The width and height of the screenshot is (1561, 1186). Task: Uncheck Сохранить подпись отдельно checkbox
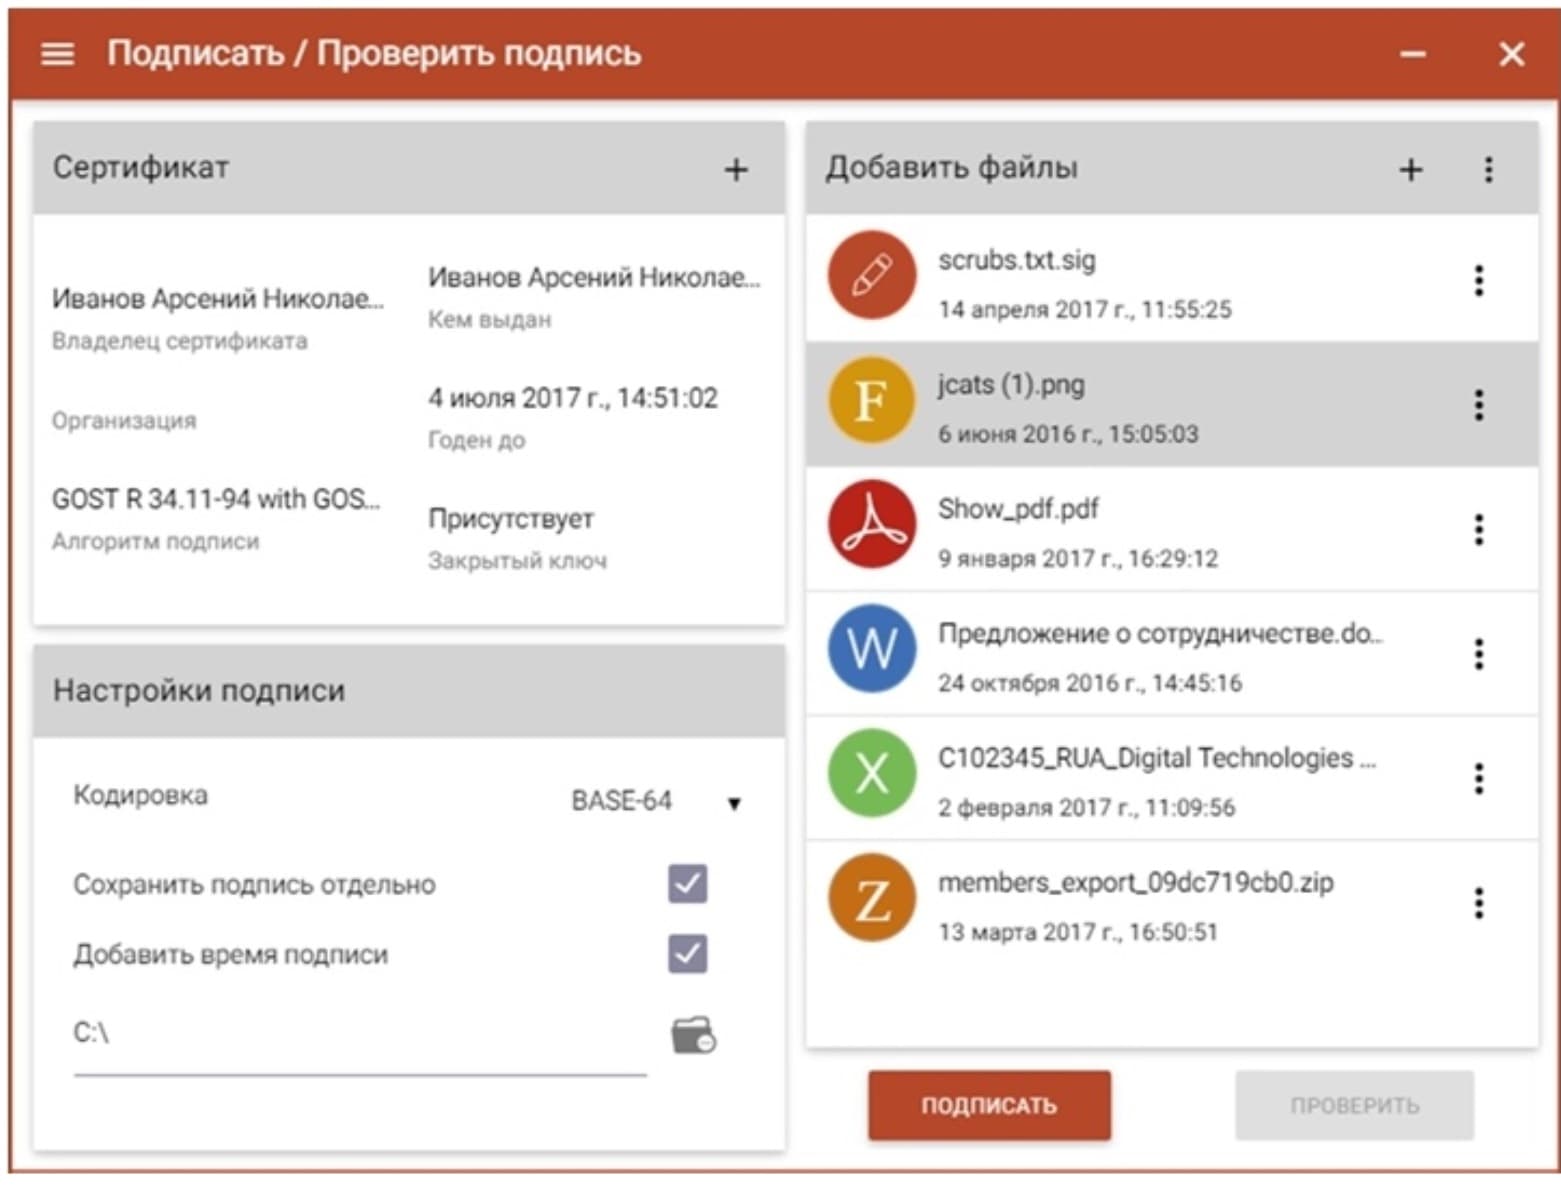tap(687, 884)
